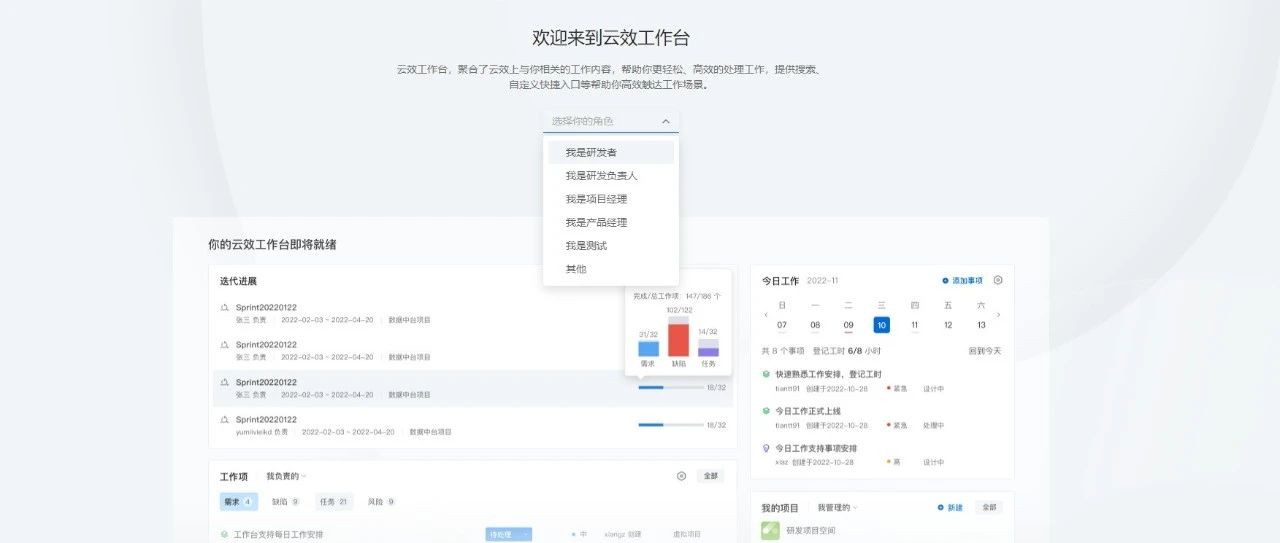Open the blue 待处理 status dropdown
The image size is (1280, 543).
click(509, 534)
